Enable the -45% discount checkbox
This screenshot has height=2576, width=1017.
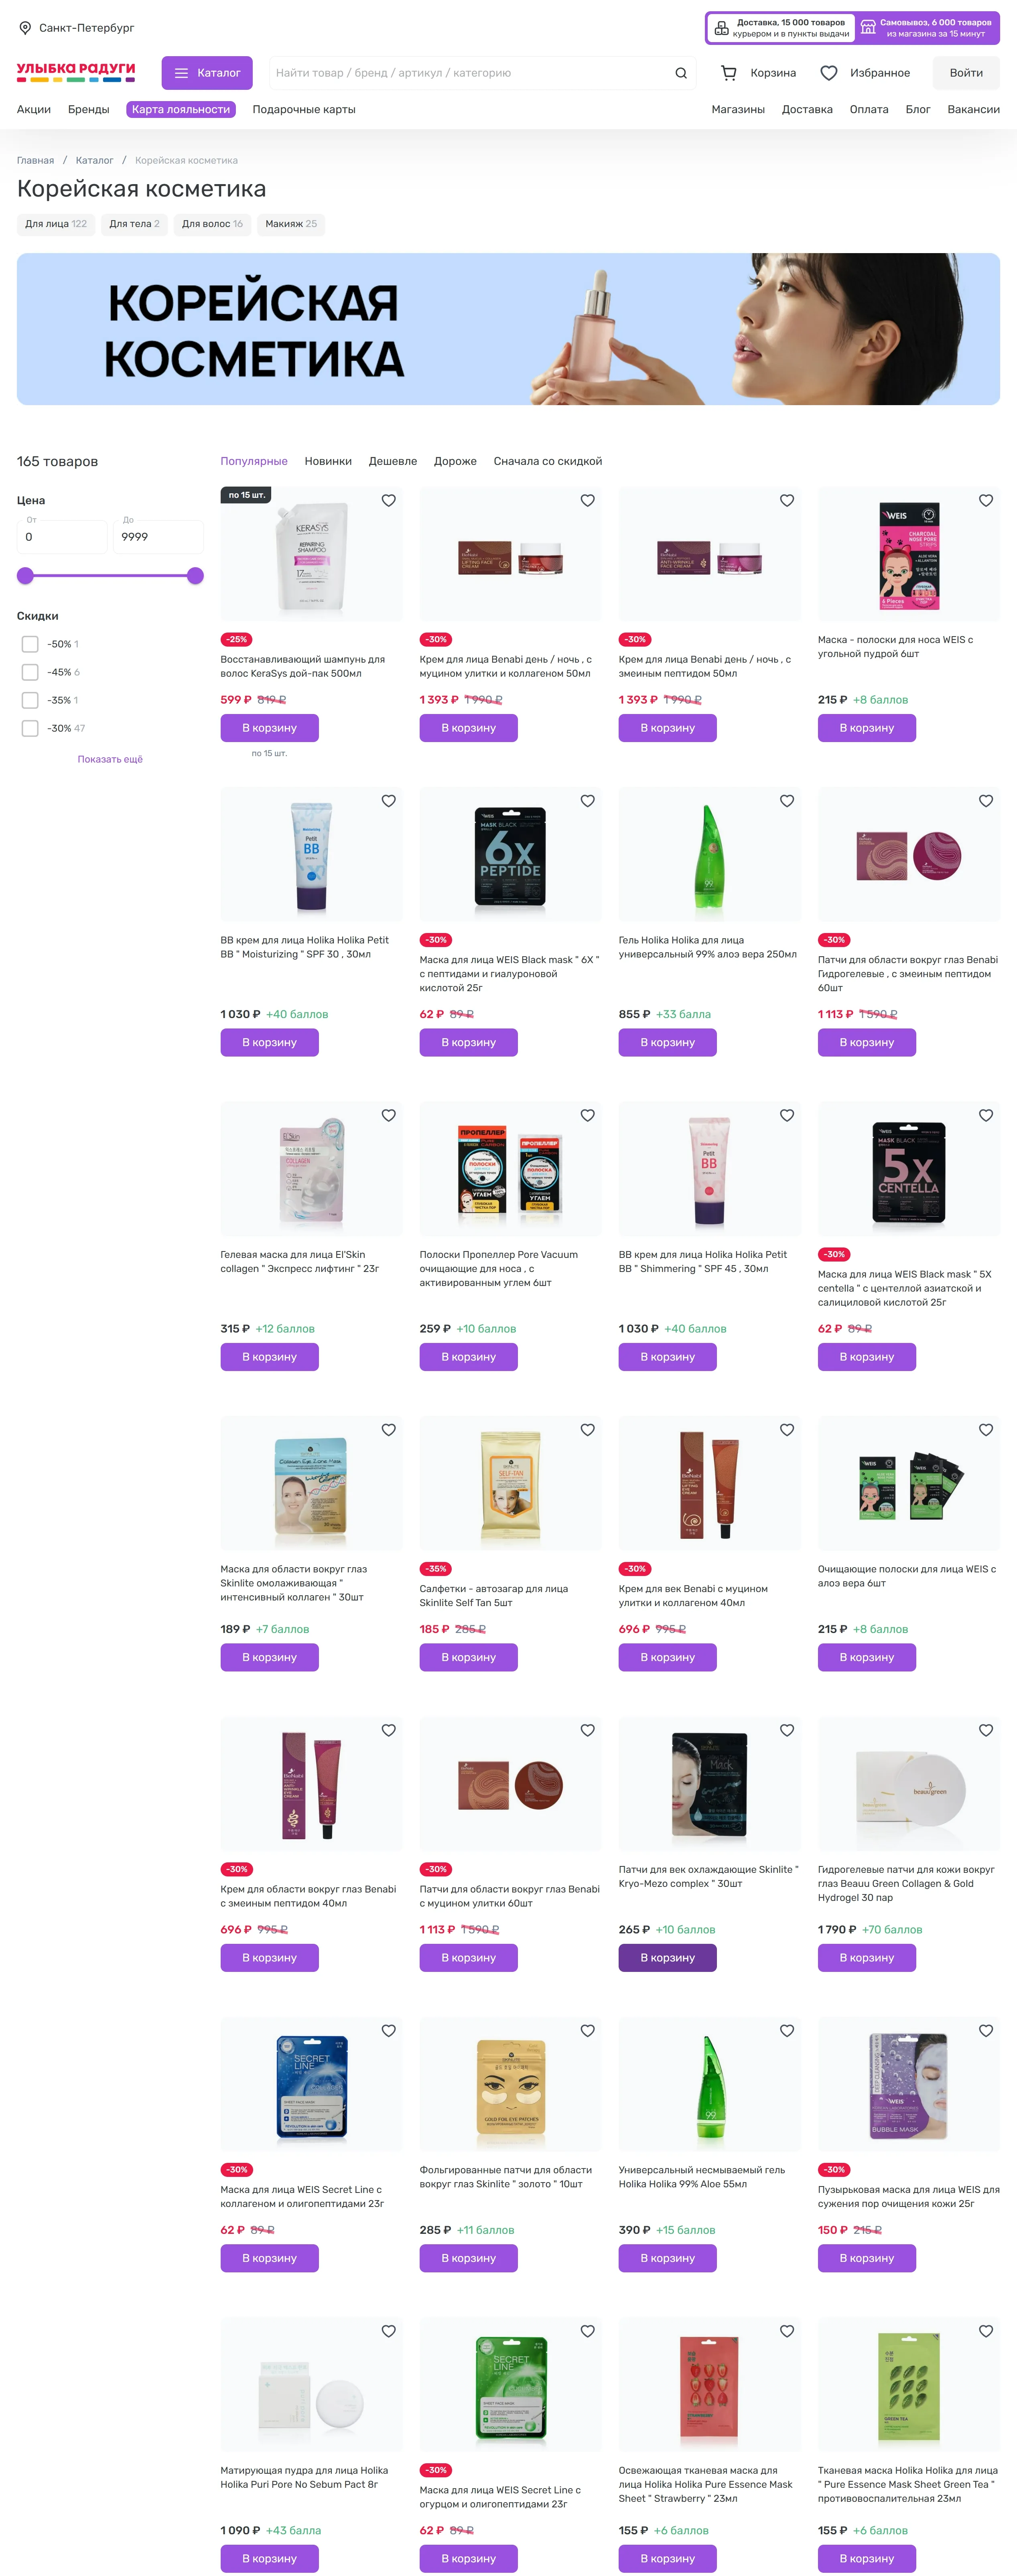click(x=30, y=672)
